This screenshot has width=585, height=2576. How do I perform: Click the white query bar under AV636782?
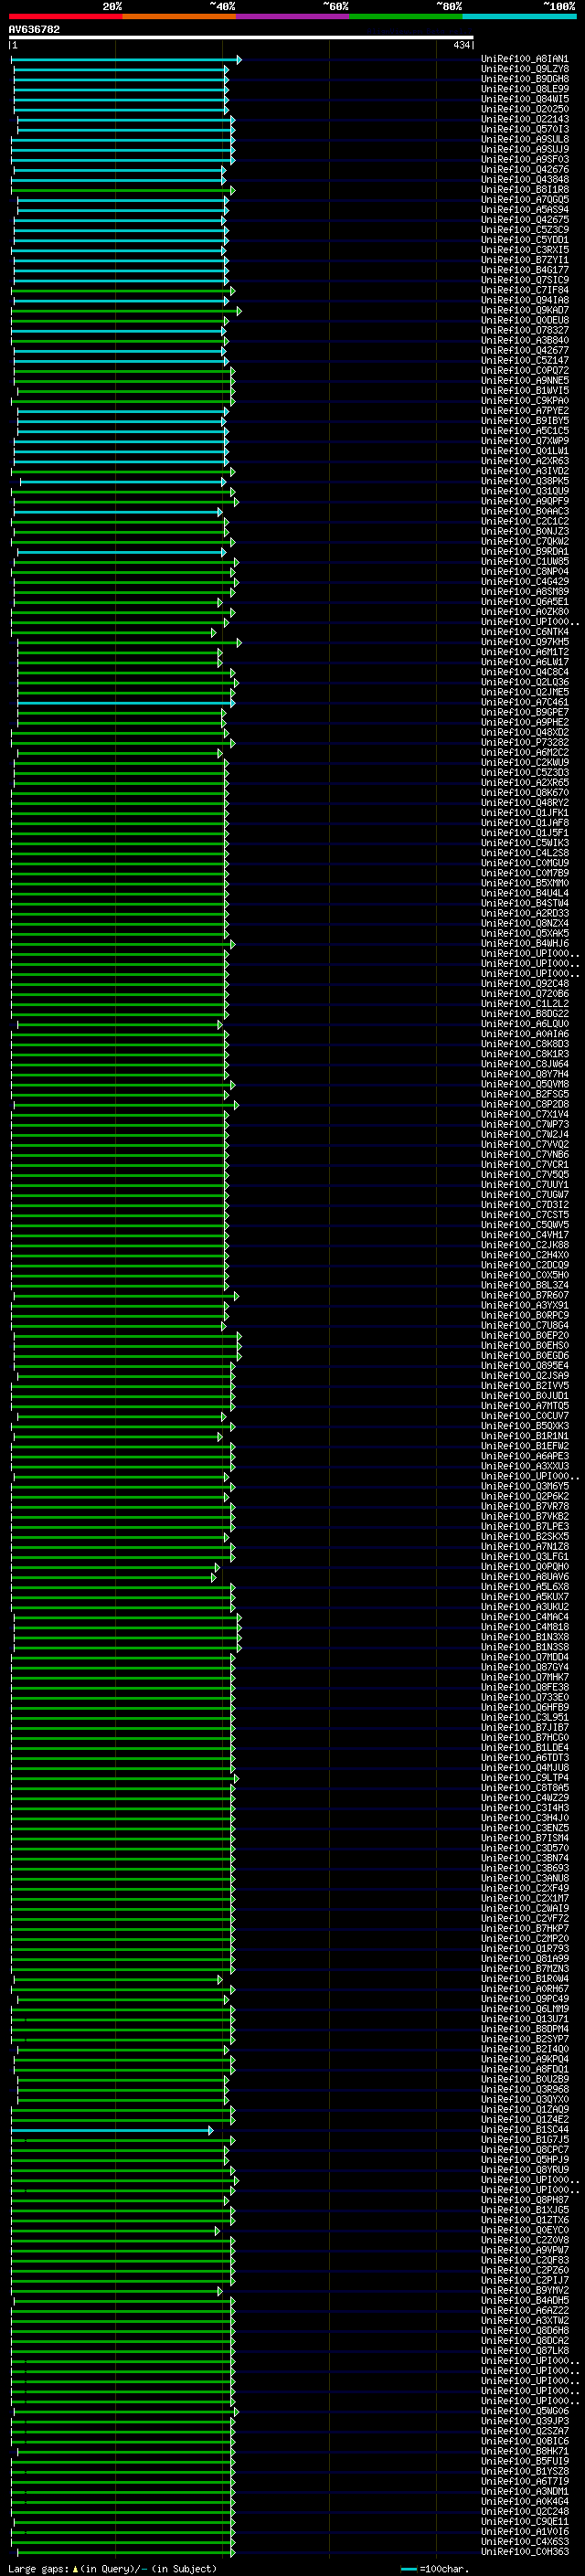point(240,38)
